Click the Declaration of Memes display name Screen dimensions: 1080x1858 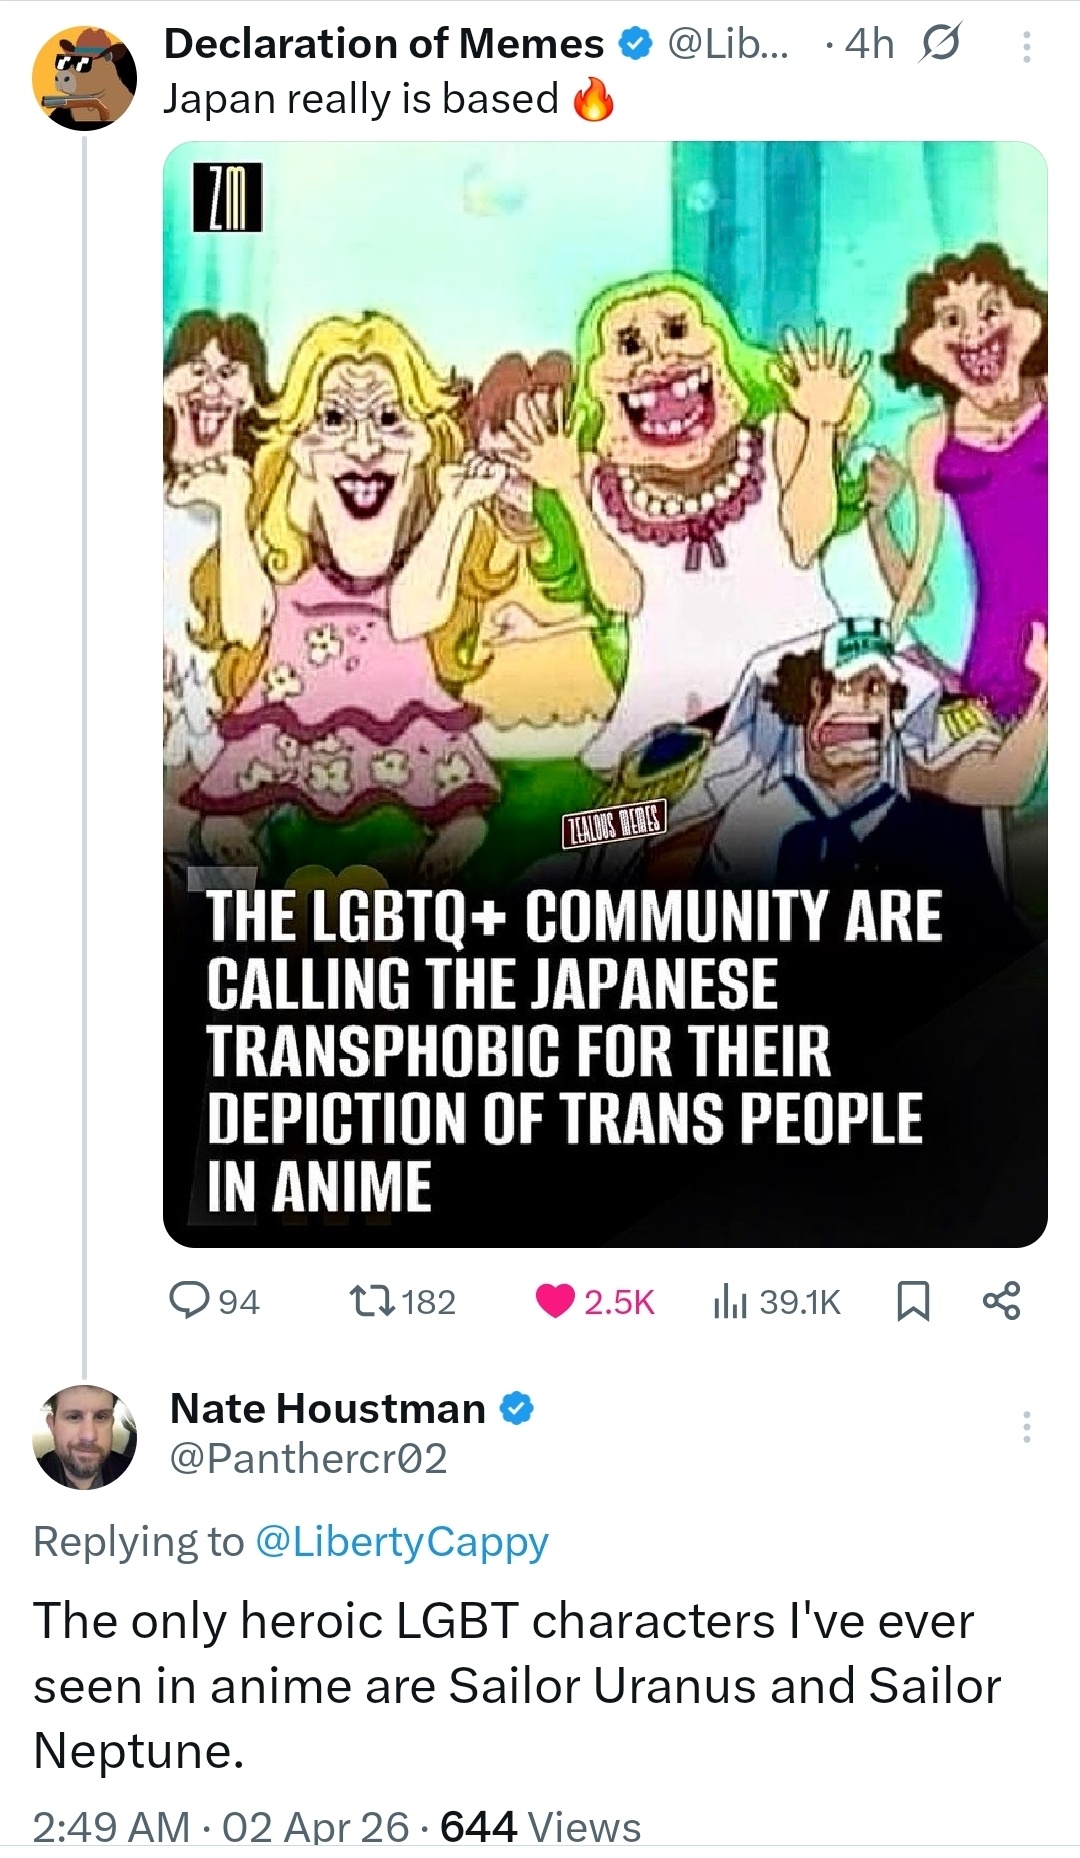383,44
